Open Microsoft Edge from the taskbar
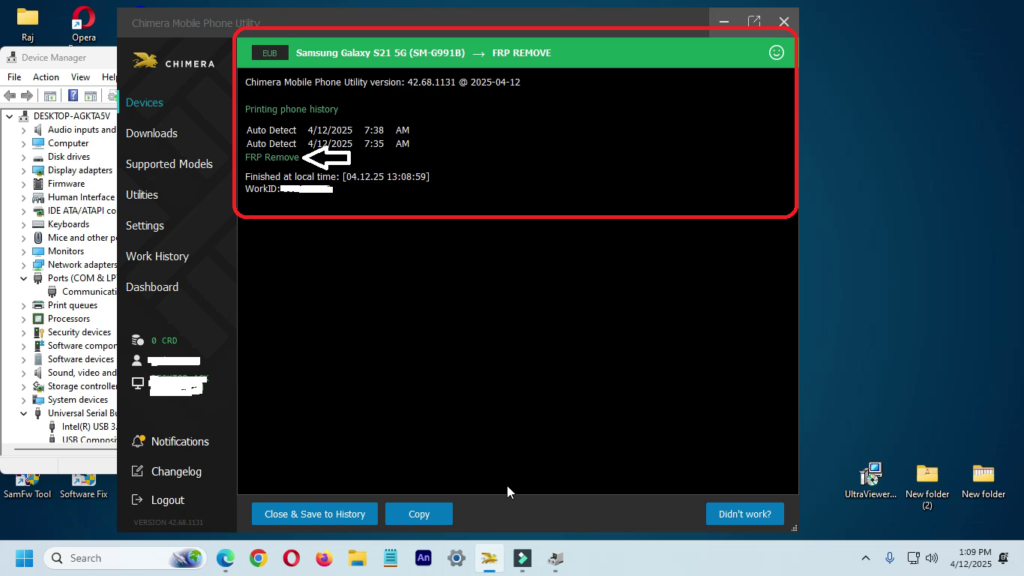Viewport: 1024px width, 576px height. pos(225,558)
